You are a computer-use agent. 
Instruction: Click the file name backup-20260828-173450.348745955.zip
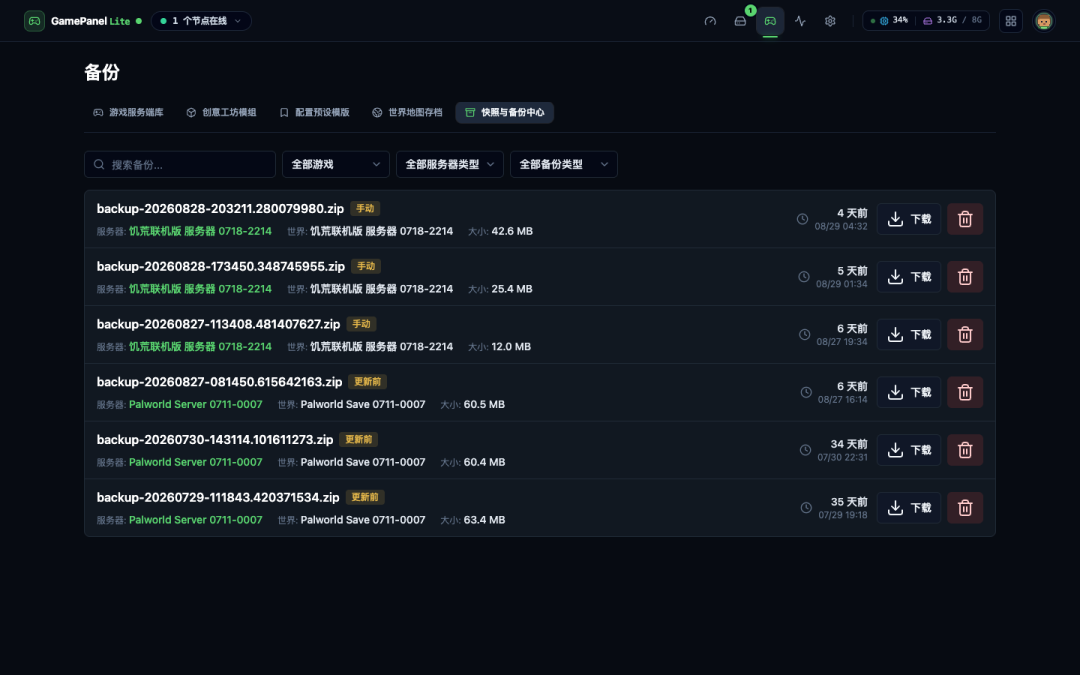[x=220, y=267]
